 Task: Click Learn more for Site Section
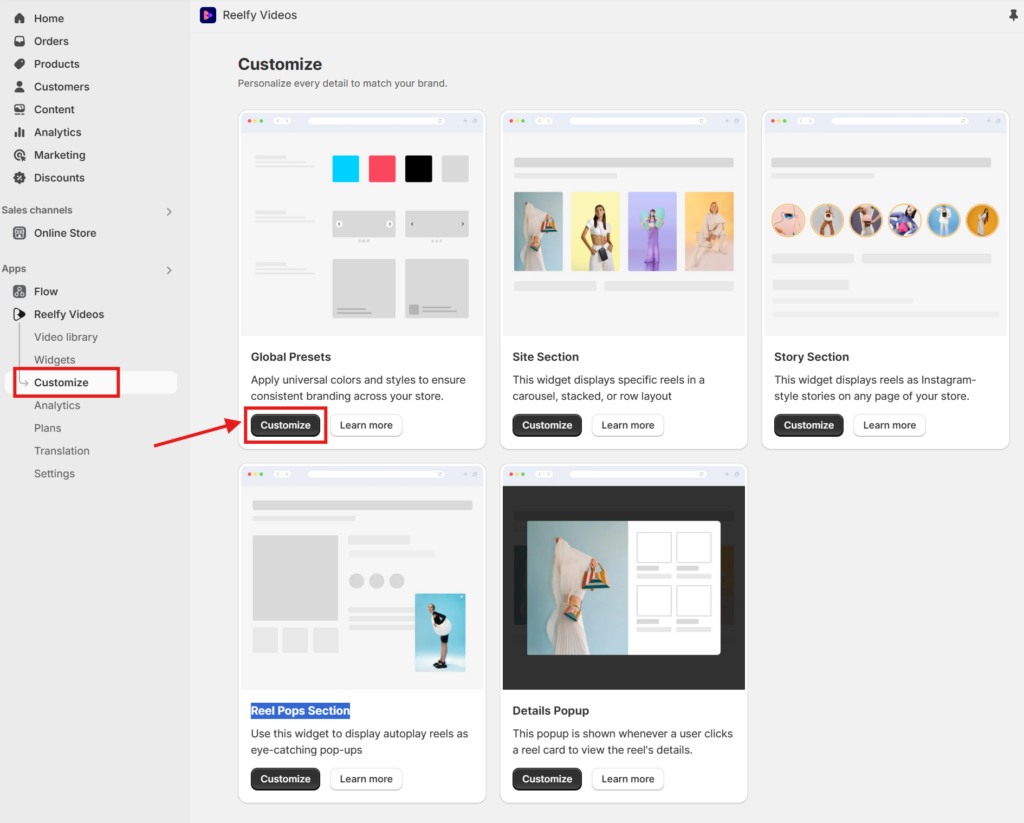[x=628, y=425]
